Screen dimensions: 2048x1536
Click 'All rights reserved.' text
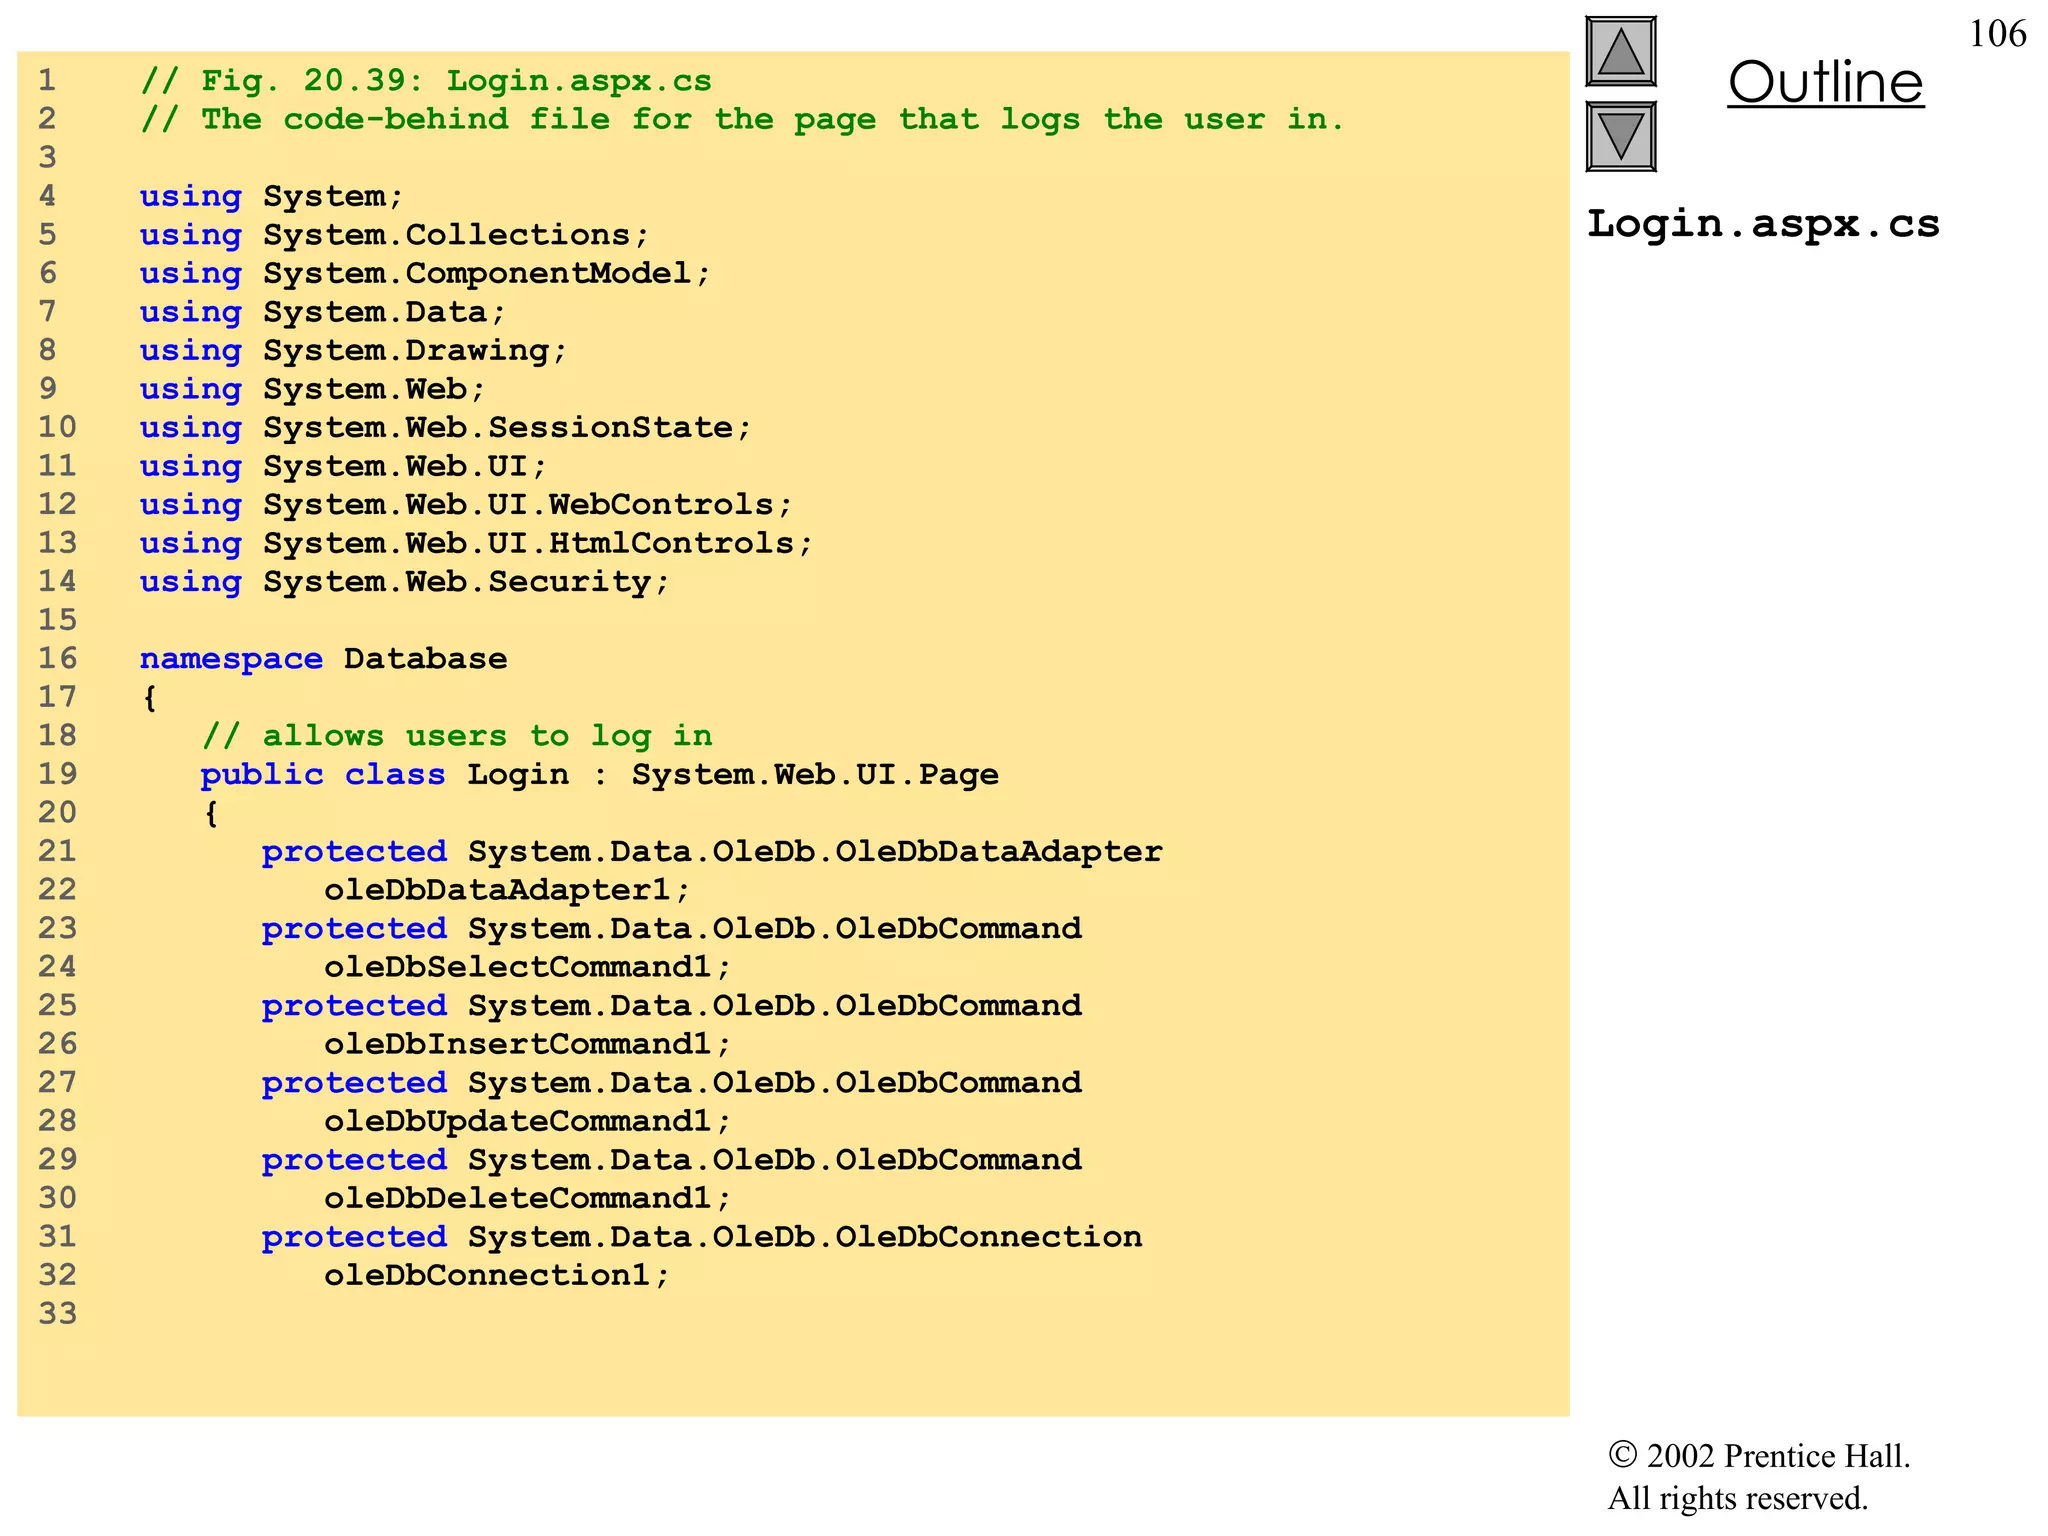pyautogui.click(x=1738, y=1499)
